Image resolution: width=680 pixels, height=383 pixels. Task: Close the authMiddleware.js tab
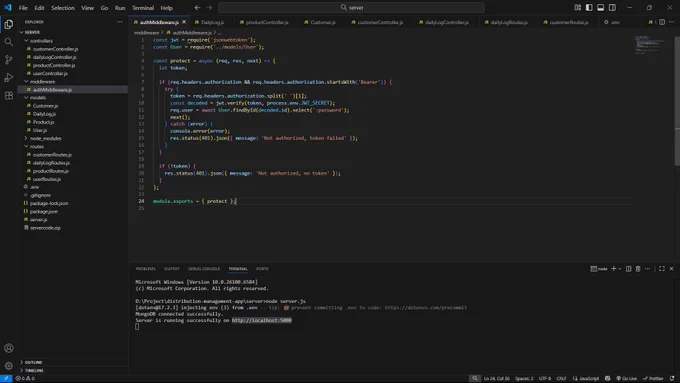coord(184,22)
